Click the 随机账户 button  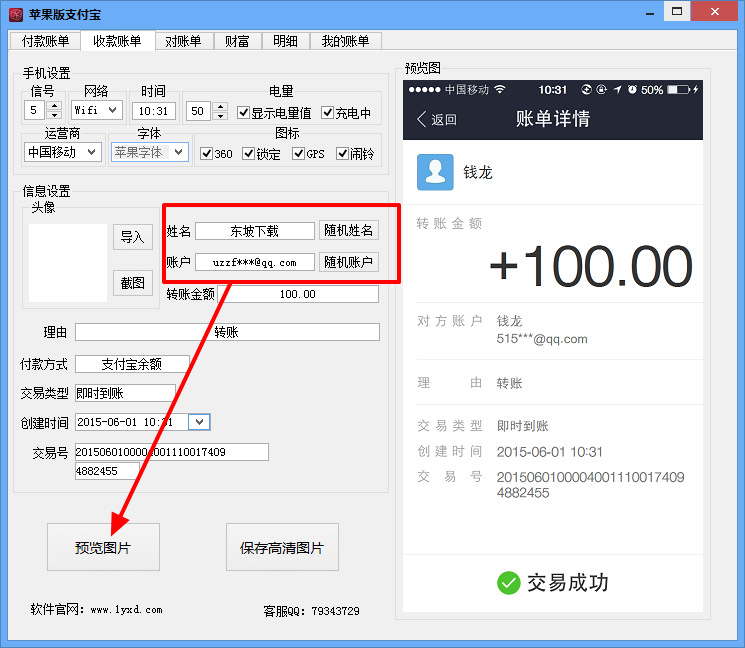tap(349, 262)
